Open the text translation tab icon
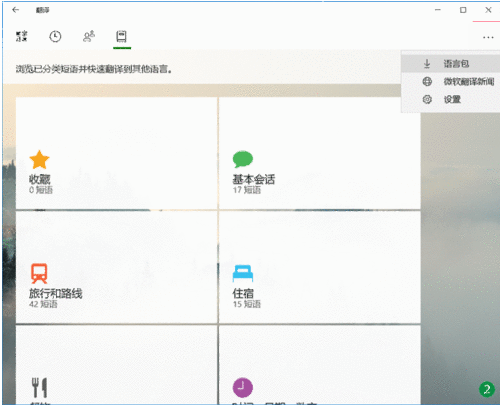 tap(22, 36)
